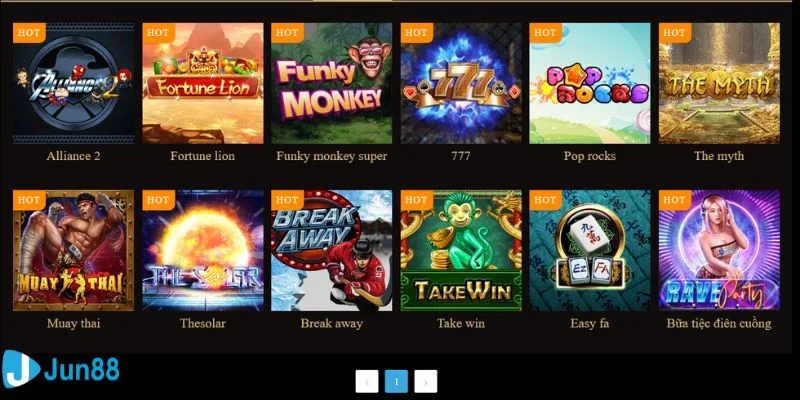The image size is (800, 400).
Task: Open The Myth game tile
Action: [719, 83]
